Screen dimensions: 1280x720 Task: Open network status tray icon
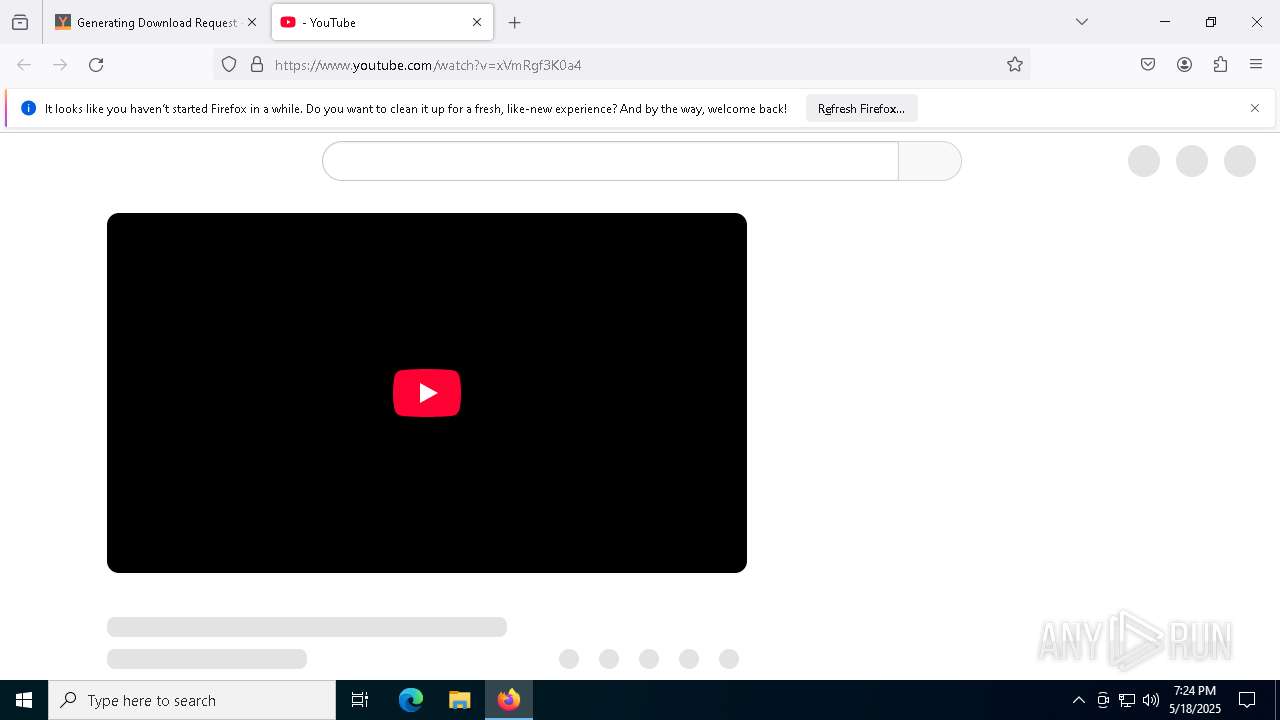point(1127,700)
